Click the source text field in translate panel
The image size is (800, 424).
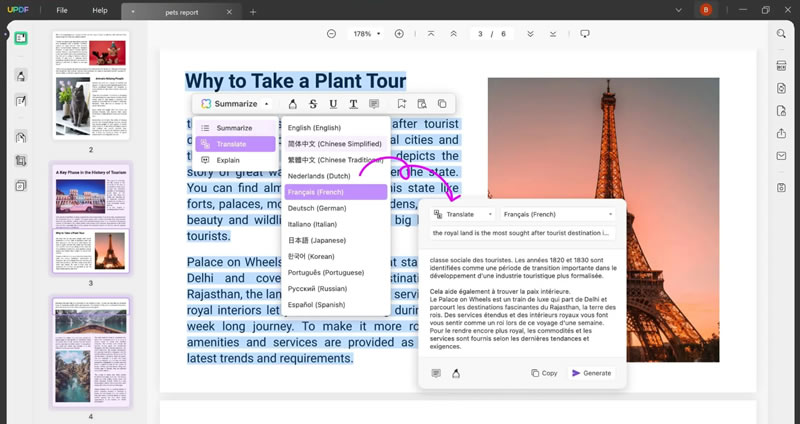[x=523, y=233]
